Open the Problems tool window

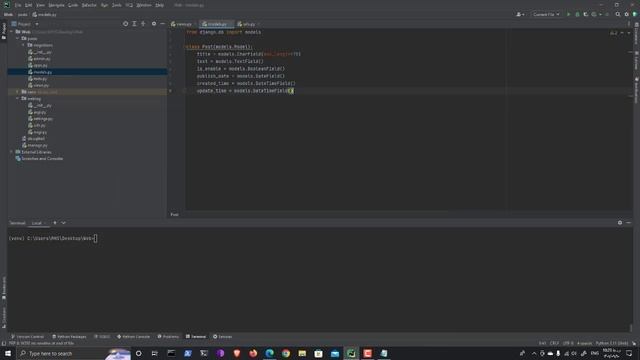coord(168,336)
